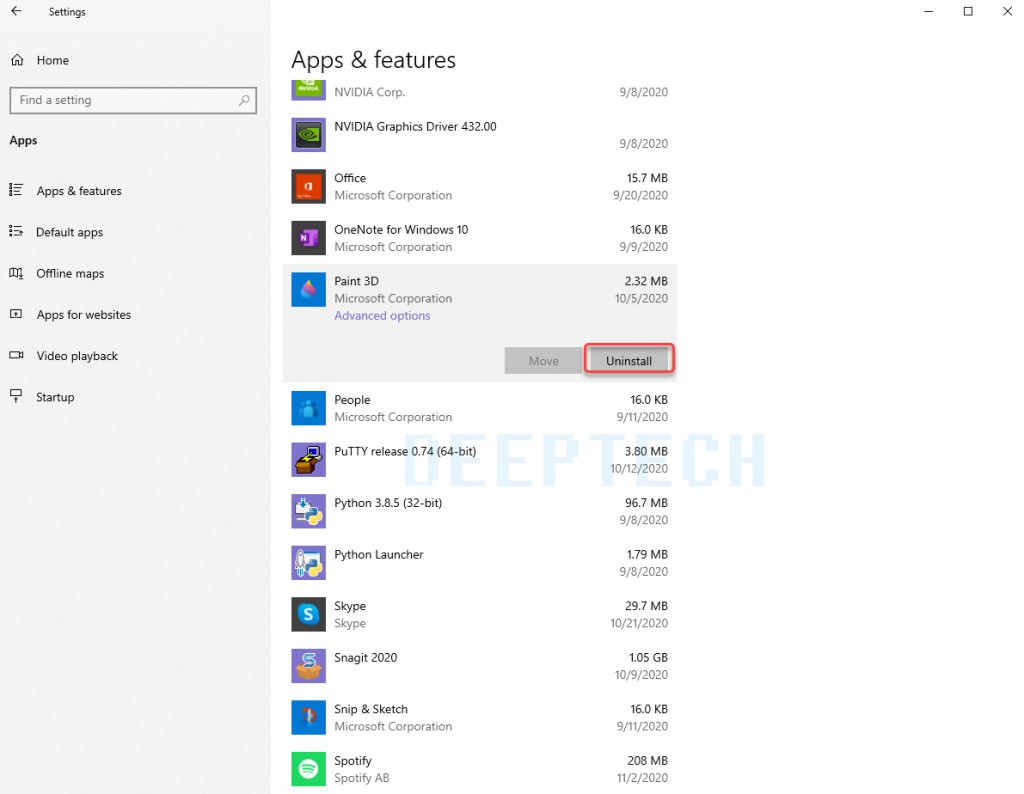Maximize the Settings window
Screen dimensions: 1024x794
pyautogui.click(x=968, y=11)
